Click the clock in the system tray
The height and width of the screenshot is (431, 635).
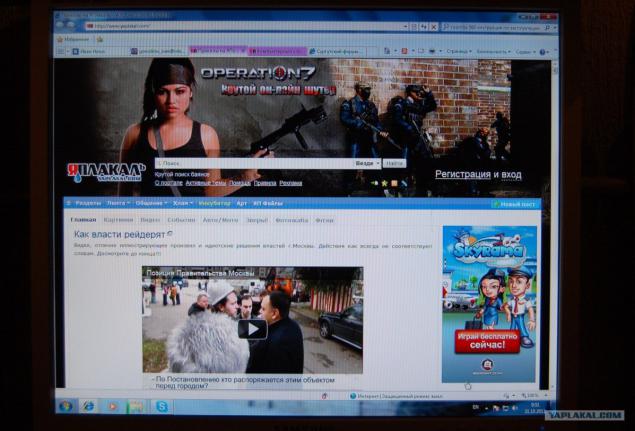(x=534, y=408)
